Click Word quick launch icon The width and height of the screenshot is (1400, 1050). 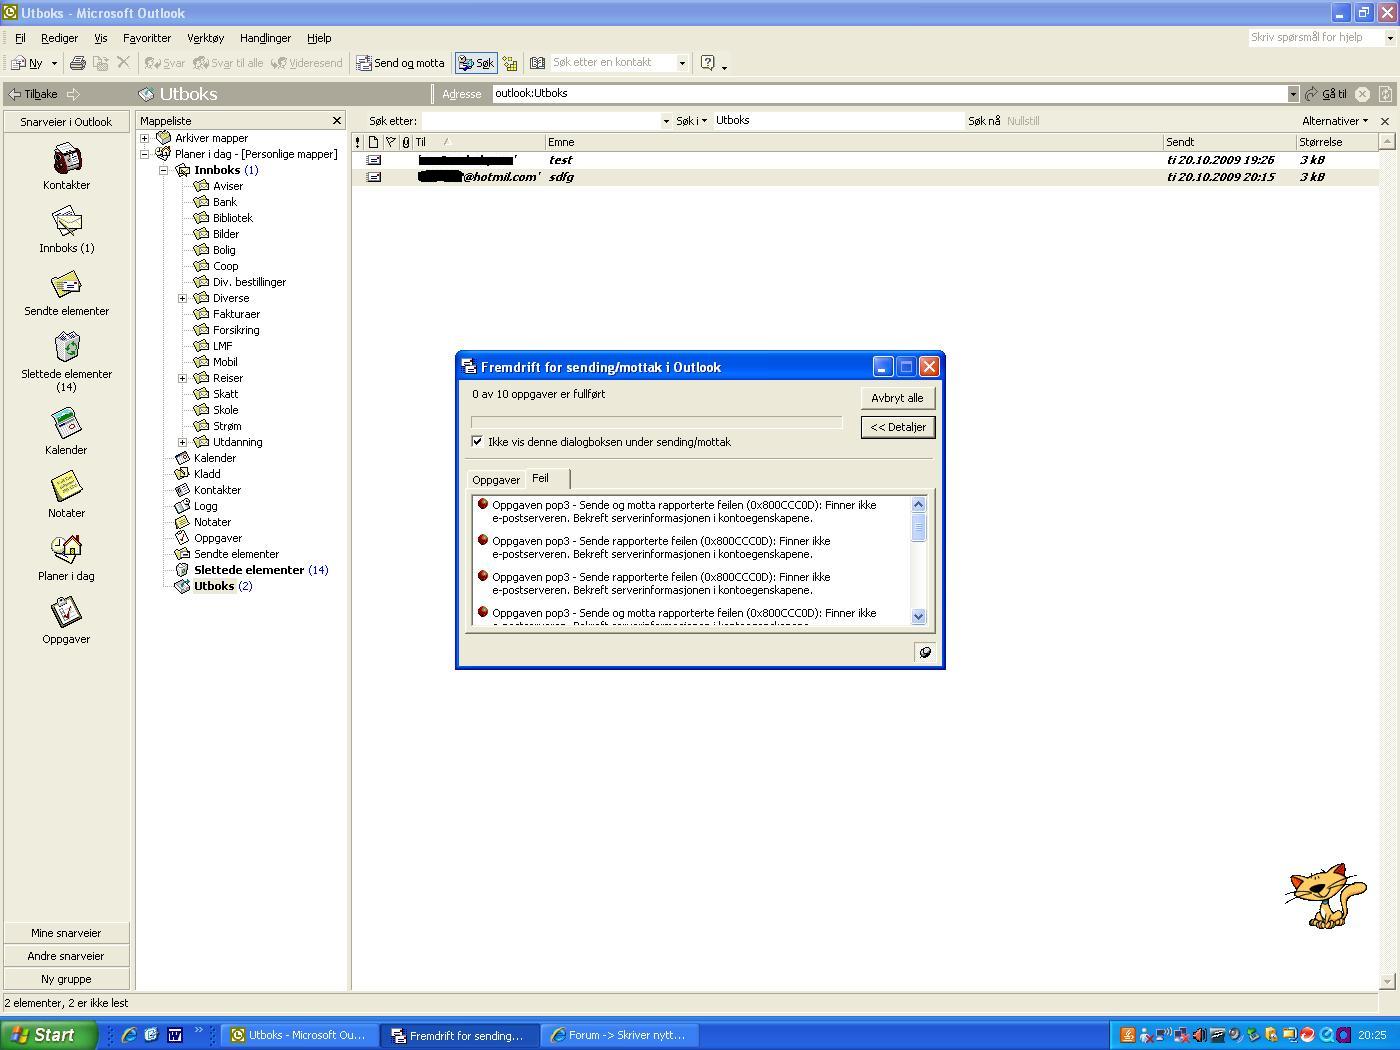pos(175,1035)
